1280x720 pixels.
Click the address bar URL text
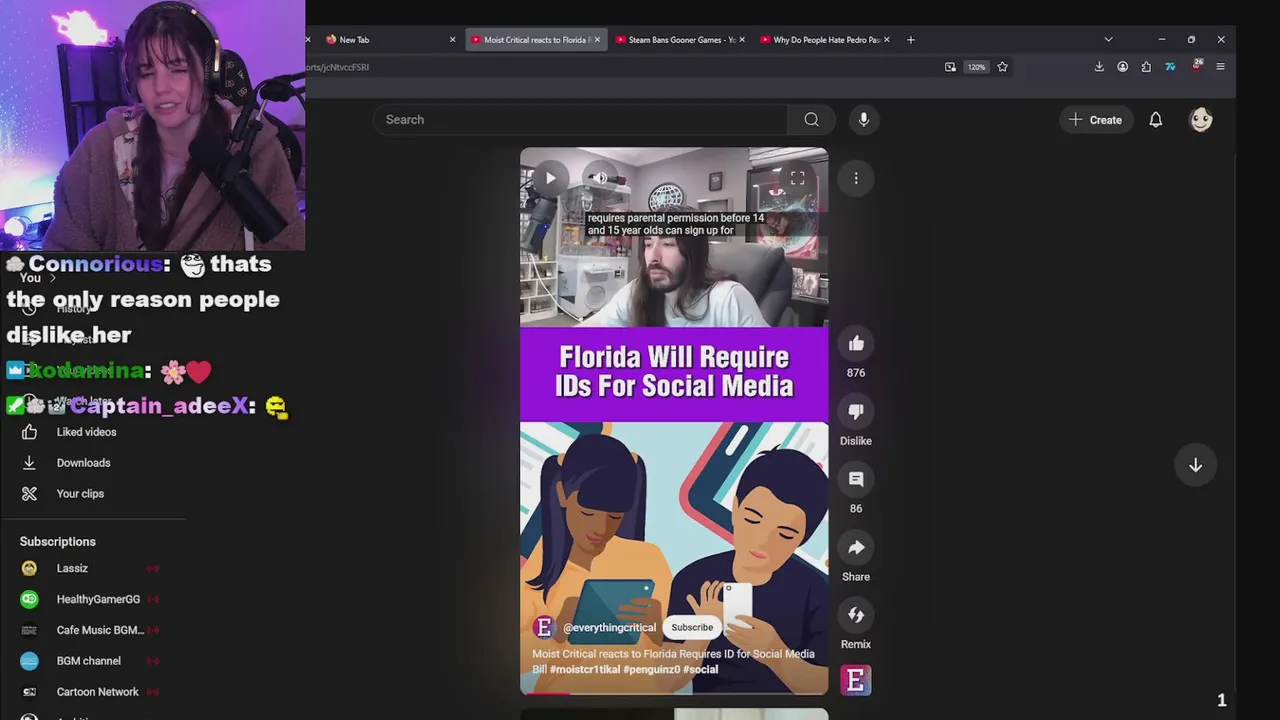pyautogui.click(x=338, y=67)
